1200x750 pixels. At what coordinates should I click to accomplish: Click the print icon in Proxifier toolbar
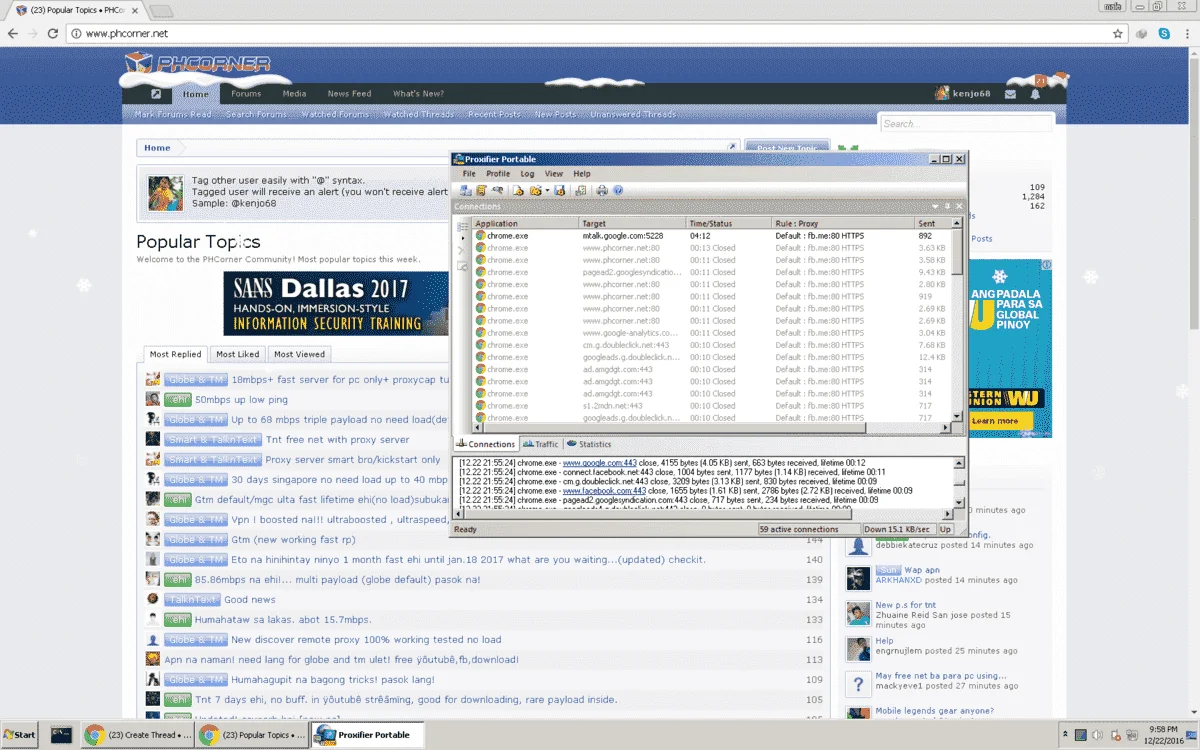click(x=602, y=190)
